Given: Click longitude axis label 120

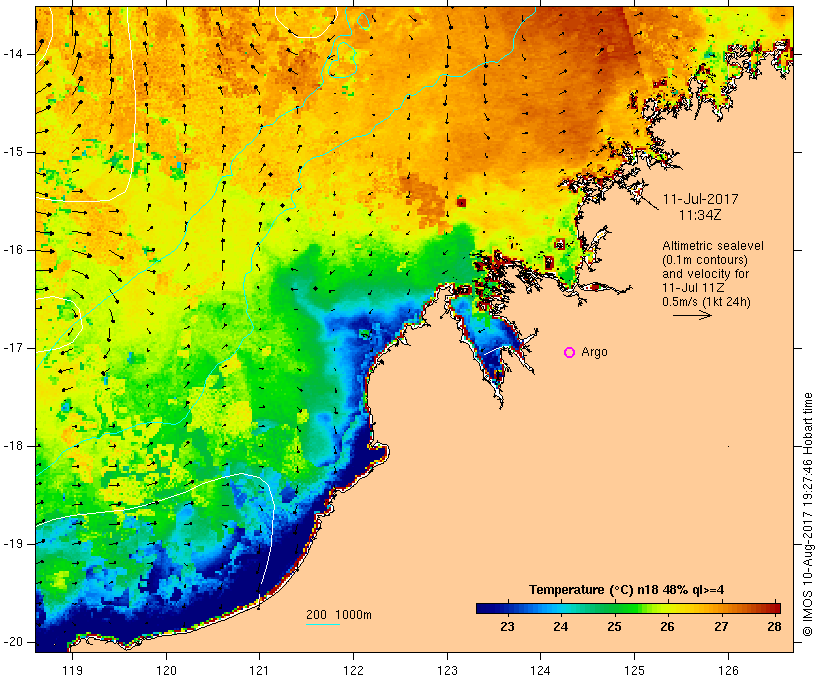Looking at the screenshot, I should click(166, 670).
